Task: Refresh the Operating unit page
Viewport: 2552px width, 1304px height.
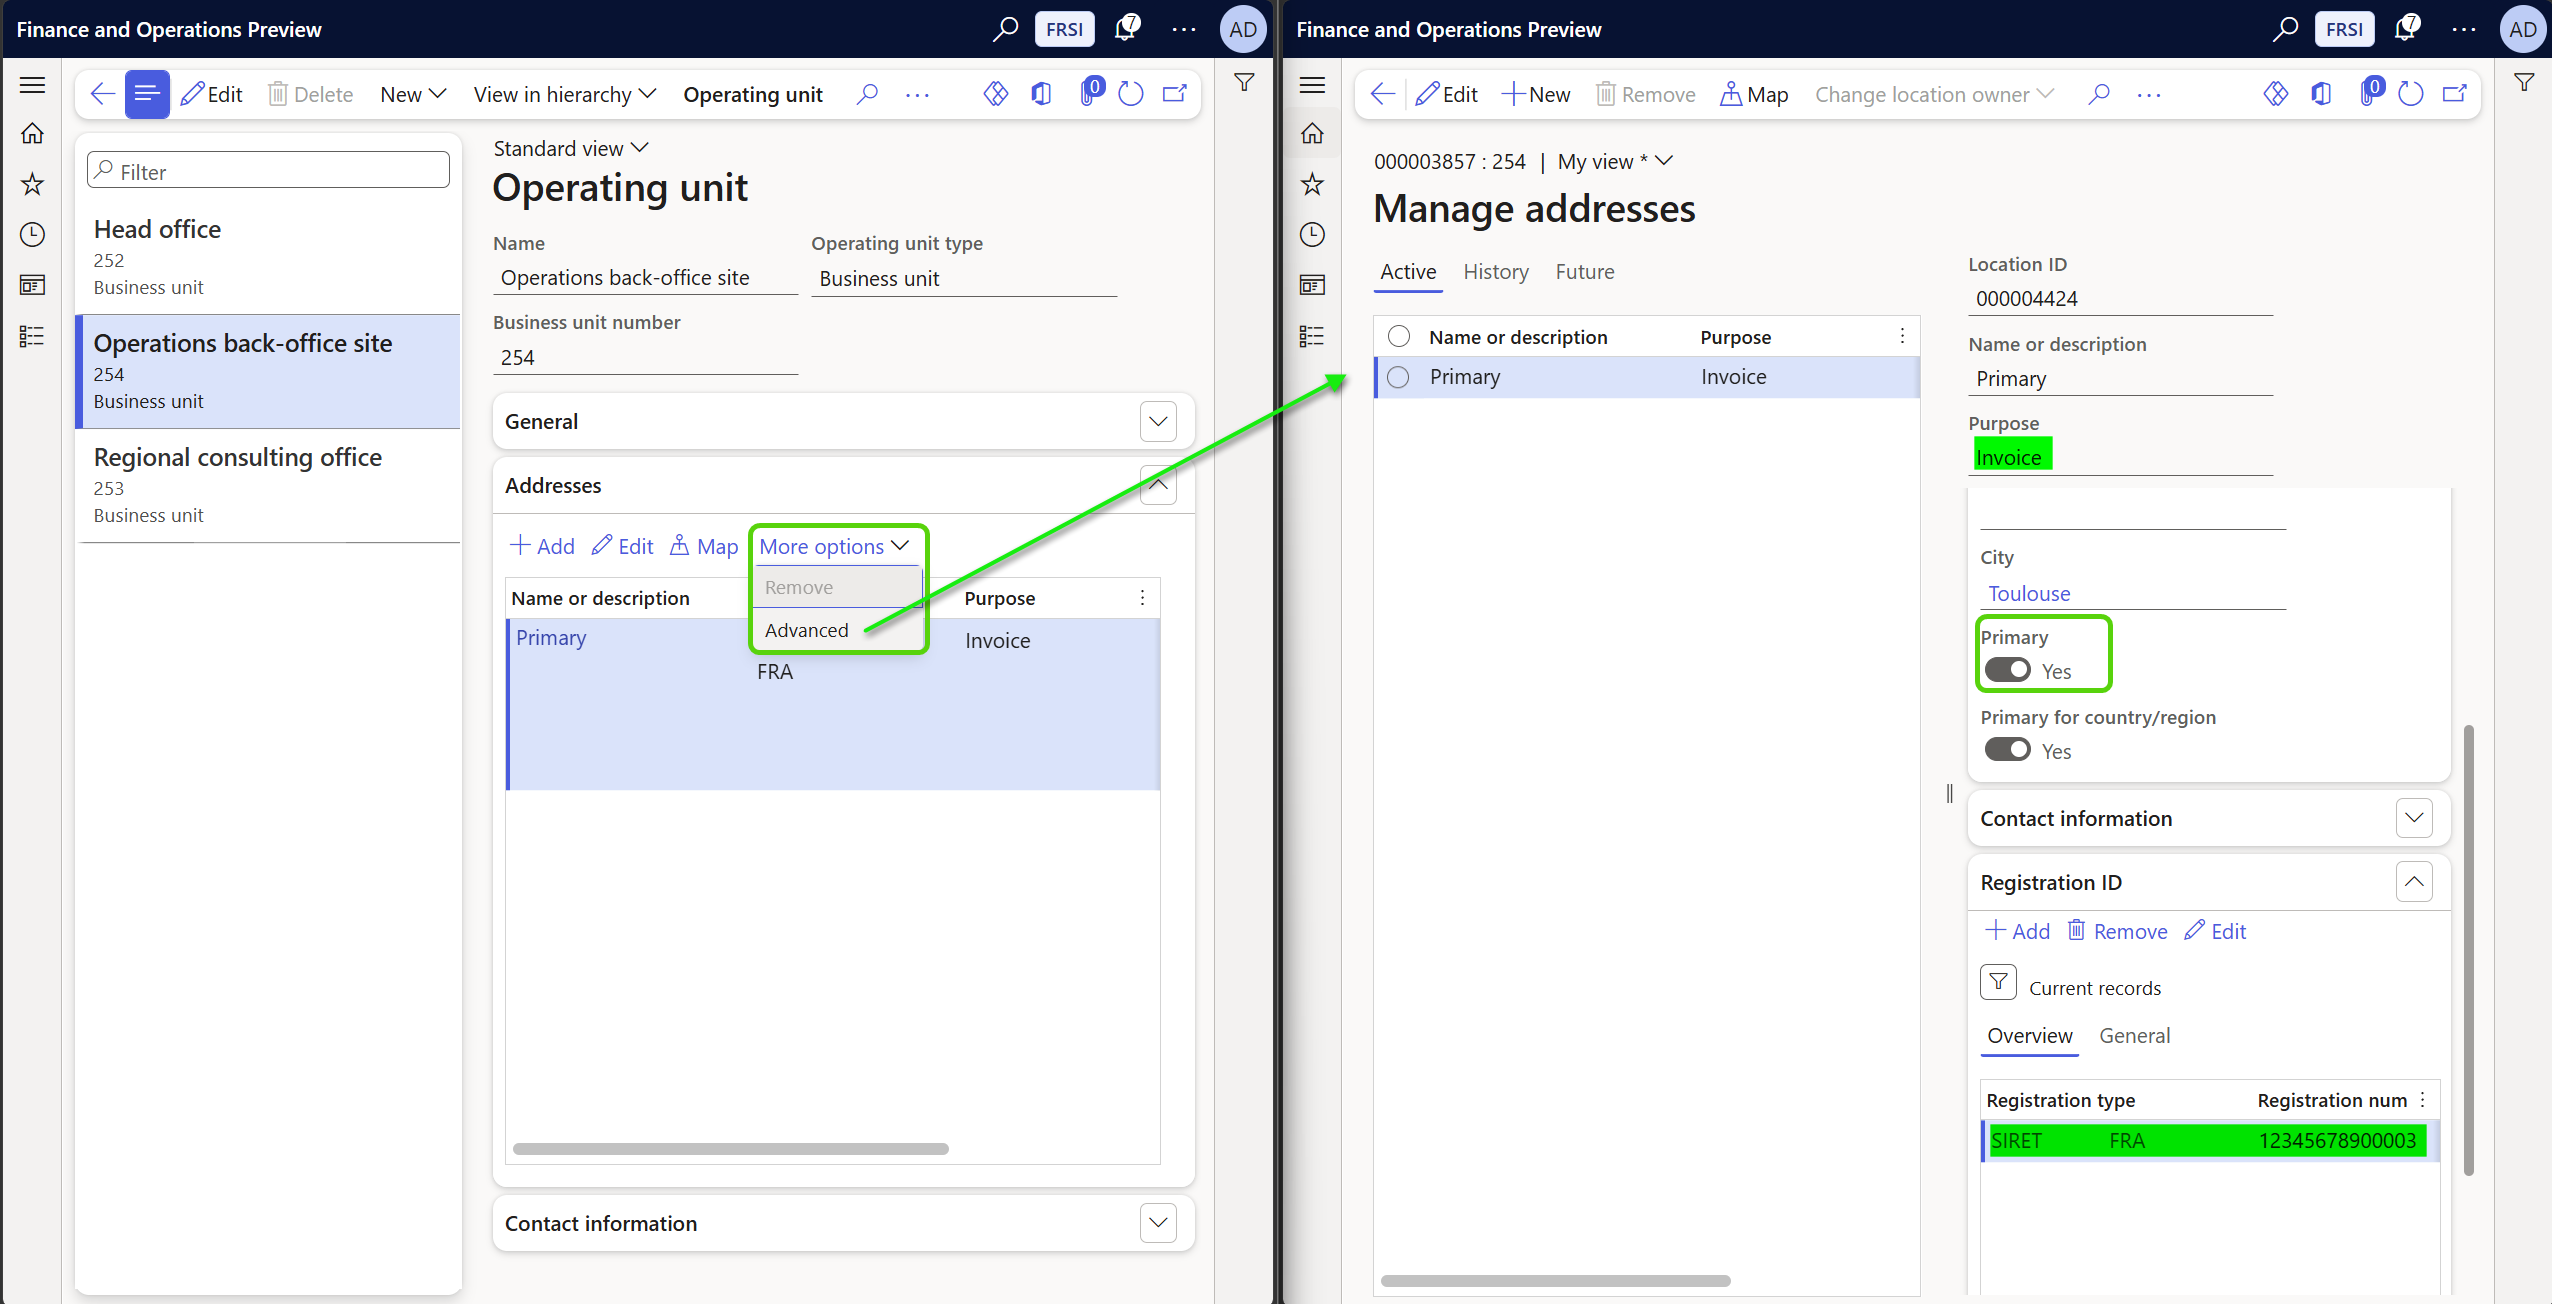Action: tap(1130, 94)
